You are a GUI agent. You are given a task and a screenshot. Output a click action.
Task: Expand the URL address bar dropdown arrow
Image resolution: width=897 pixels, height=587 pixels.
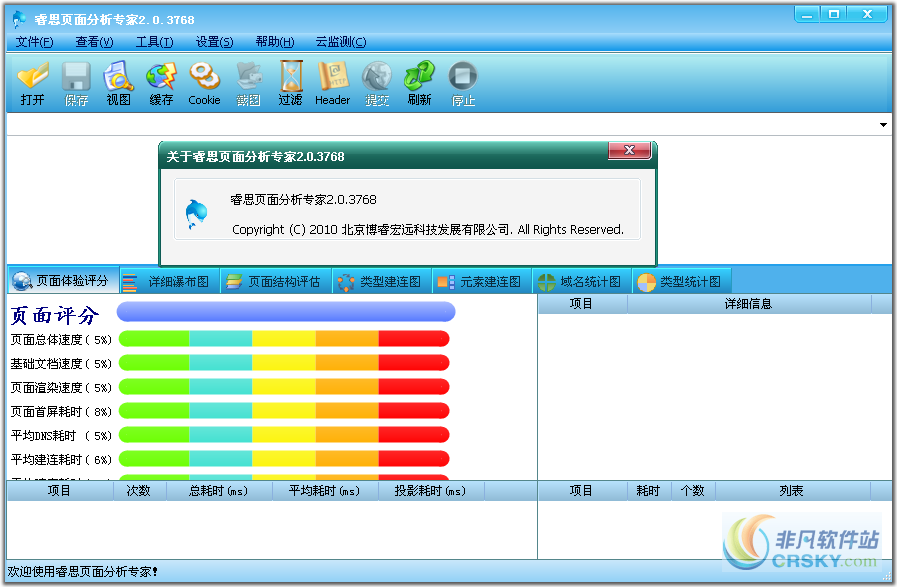point(883,125)
